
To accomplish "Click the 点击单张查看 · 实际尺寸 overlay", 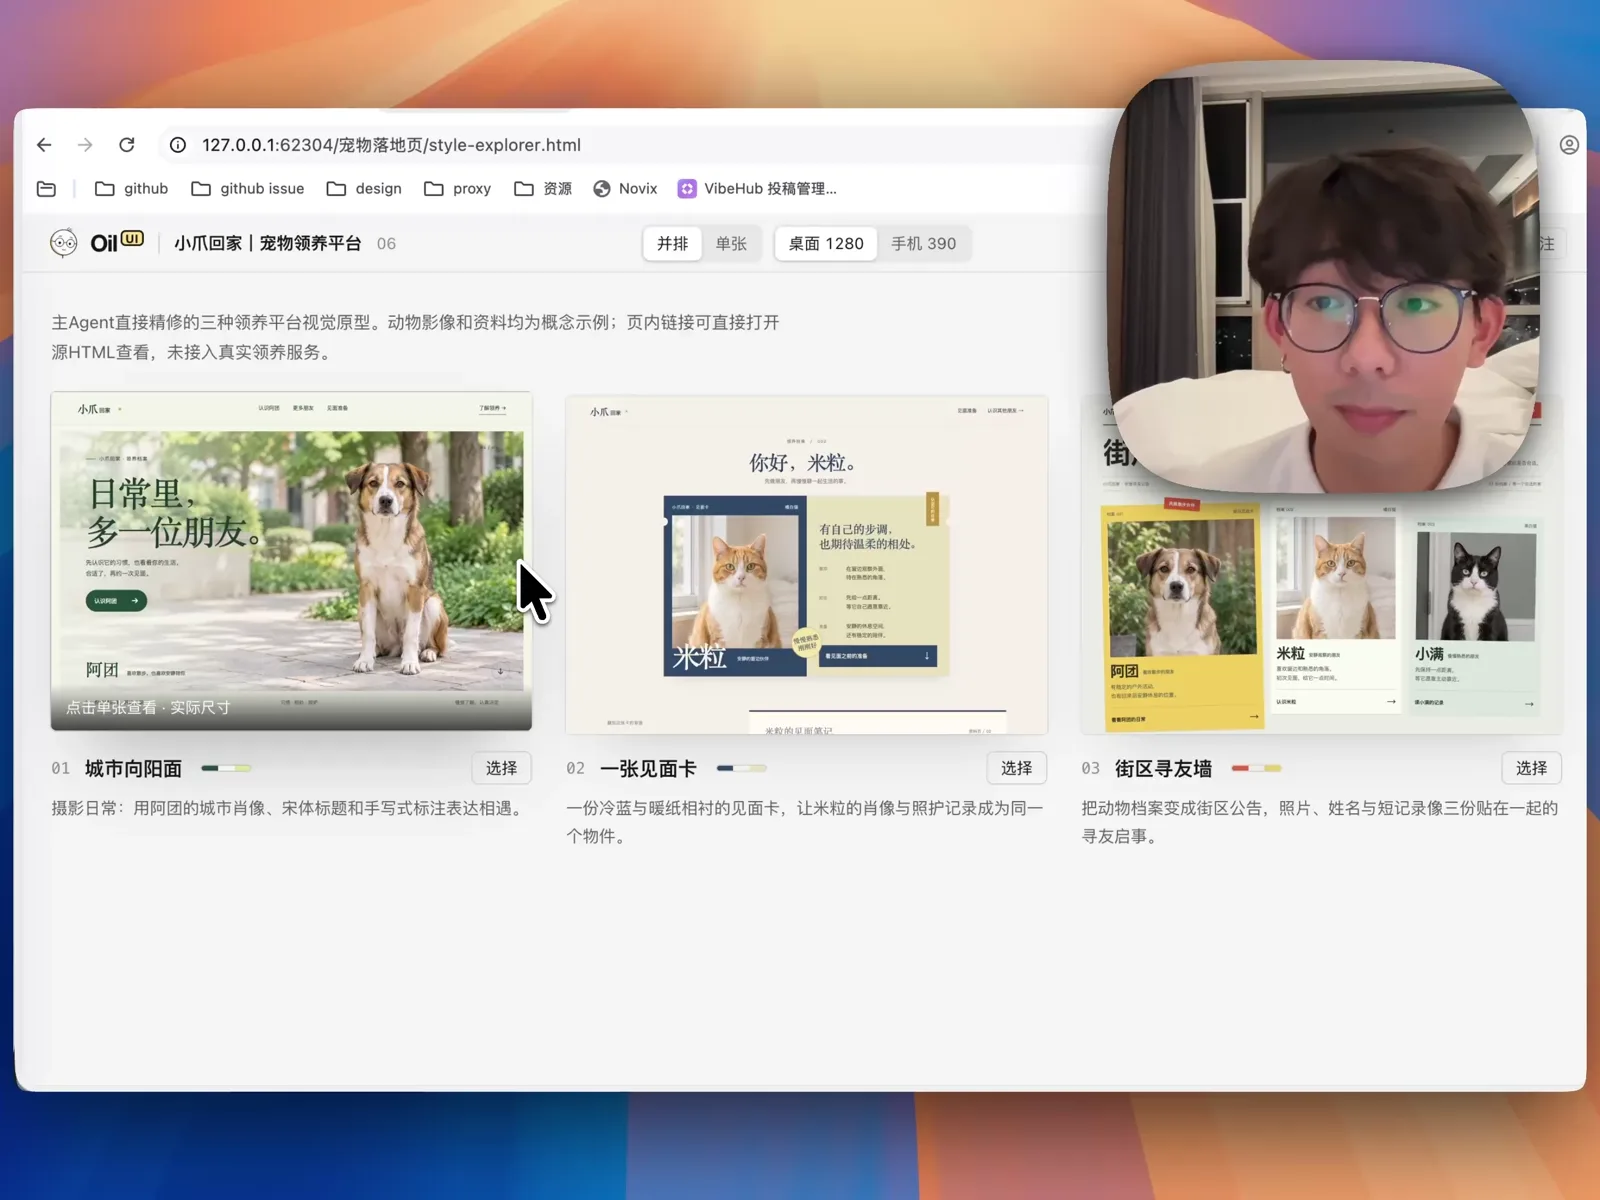I will point(148,707).
